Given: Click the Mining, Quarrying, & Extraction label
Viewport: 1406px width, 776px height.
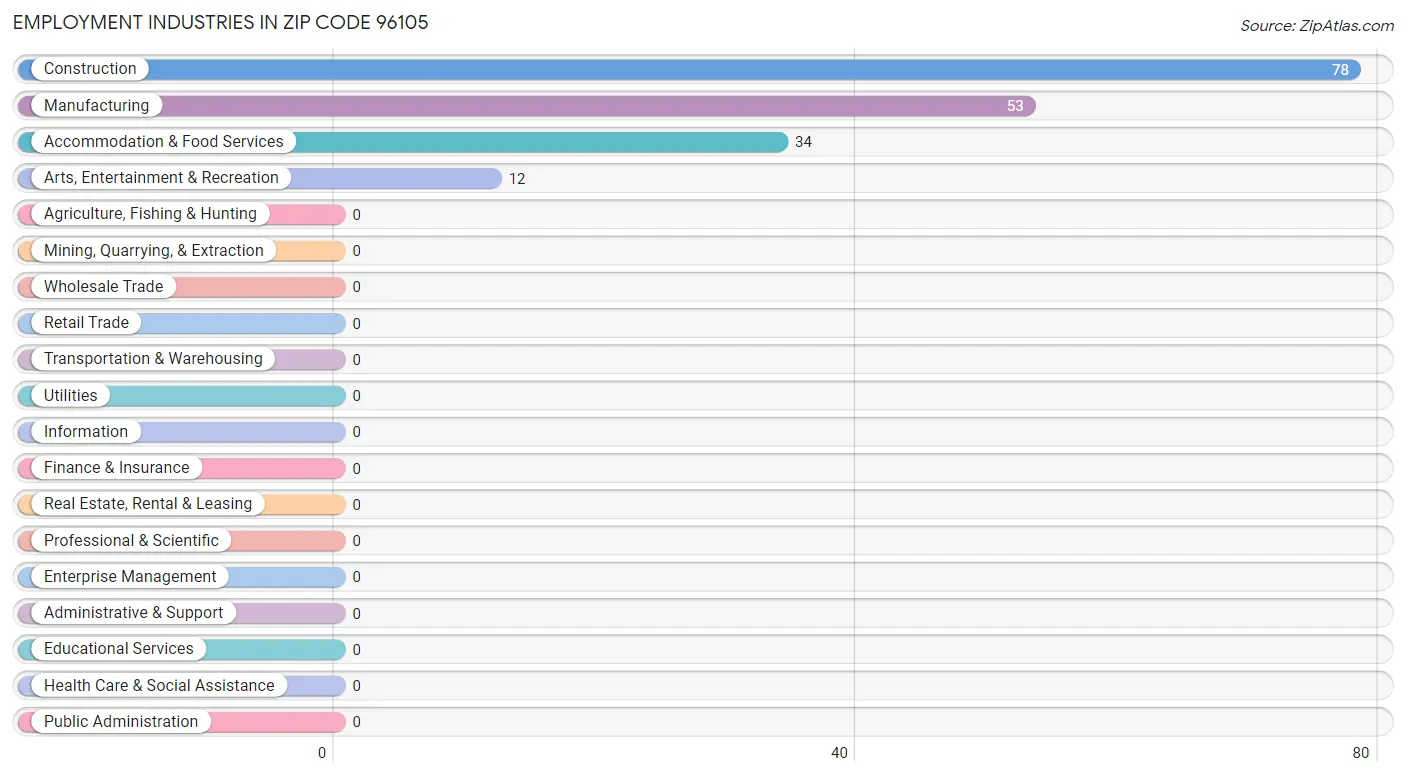Looking at the screenshot, I should [x=154, y=250].
